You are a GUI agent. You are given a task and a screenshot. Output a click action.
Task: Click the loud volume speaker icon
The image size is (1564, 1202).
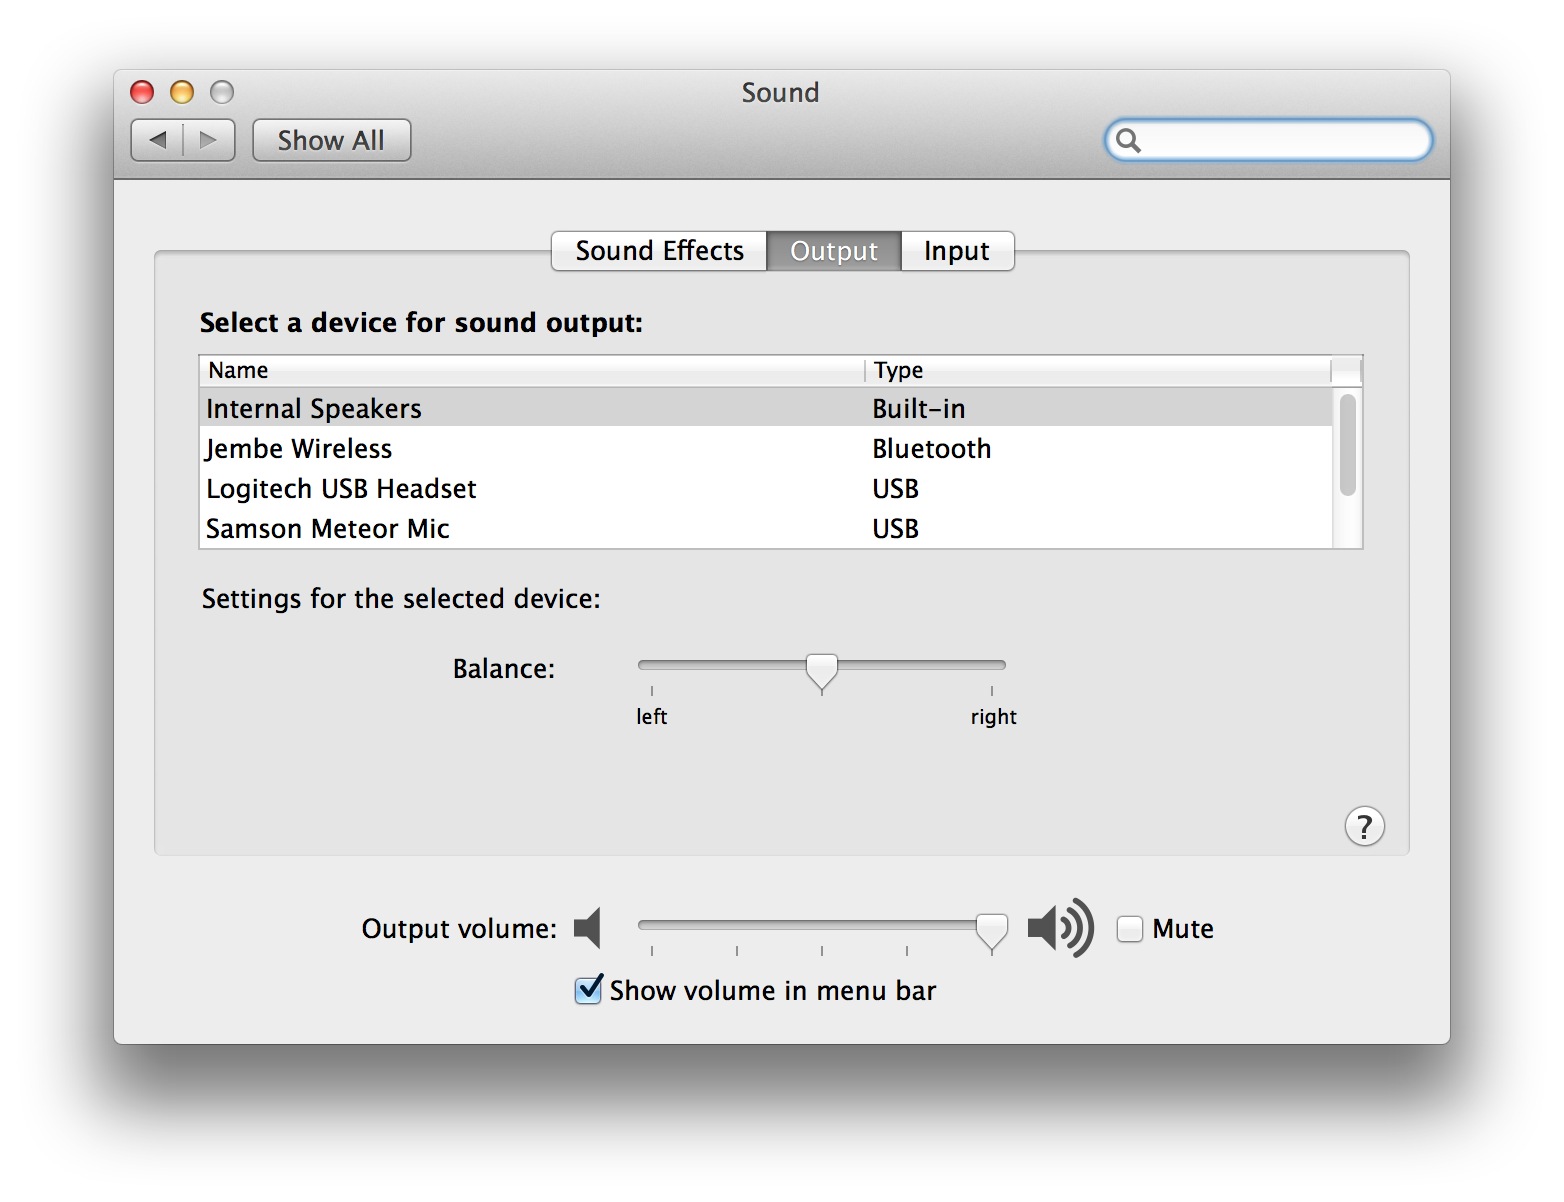1061,929
